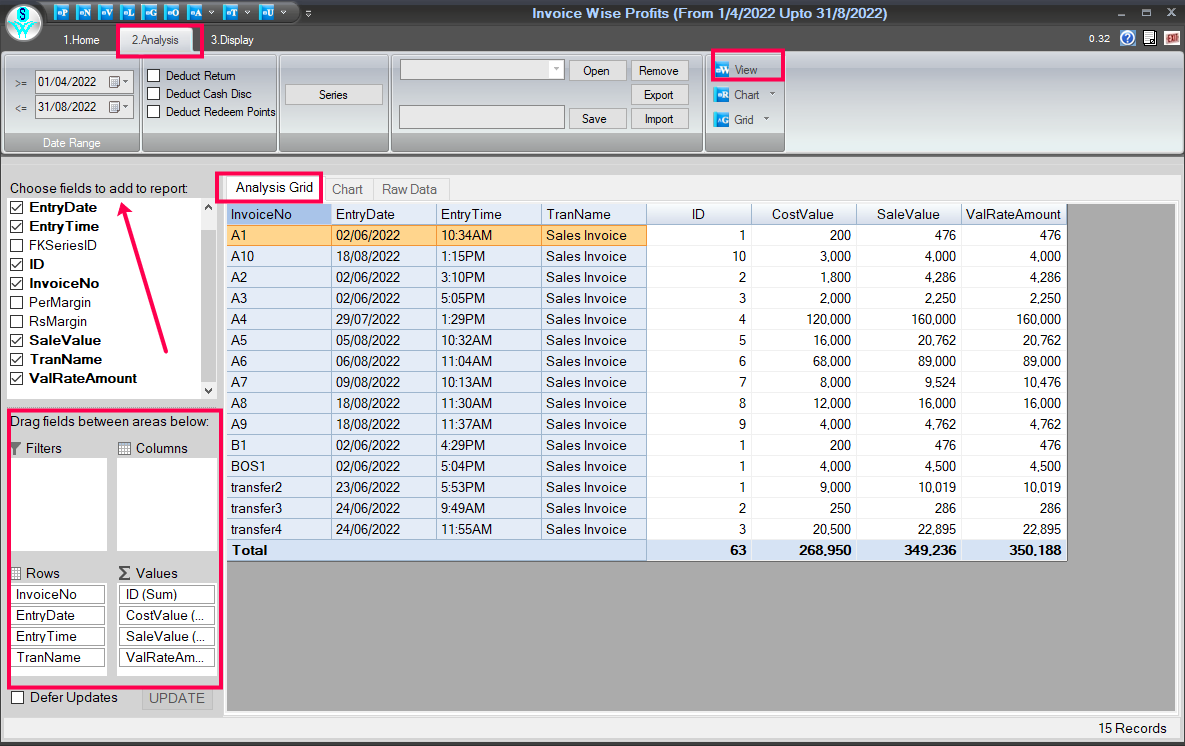Click the Remove button
The width and height of the screenshot is (1185, 746).
click(659, 70)
